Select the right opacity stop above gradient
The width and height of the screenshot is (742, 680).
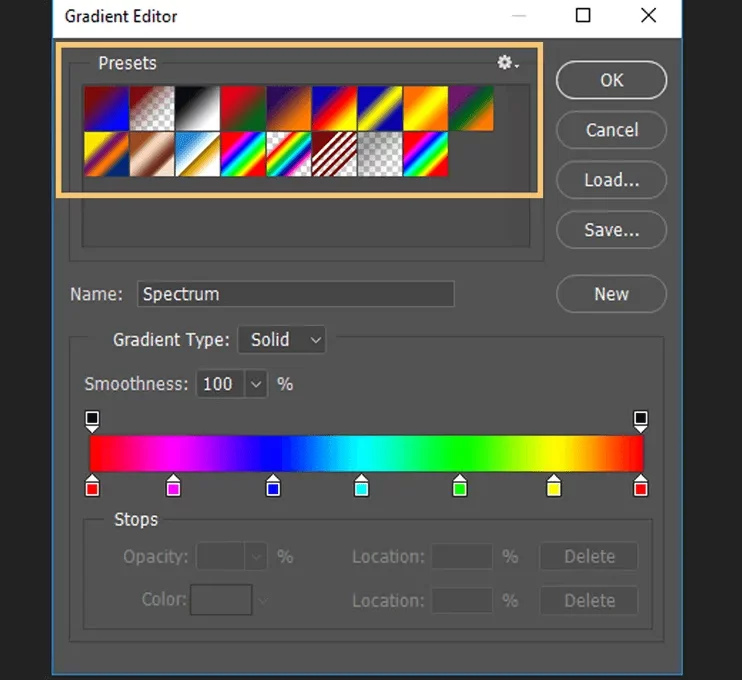pos(640,421)
